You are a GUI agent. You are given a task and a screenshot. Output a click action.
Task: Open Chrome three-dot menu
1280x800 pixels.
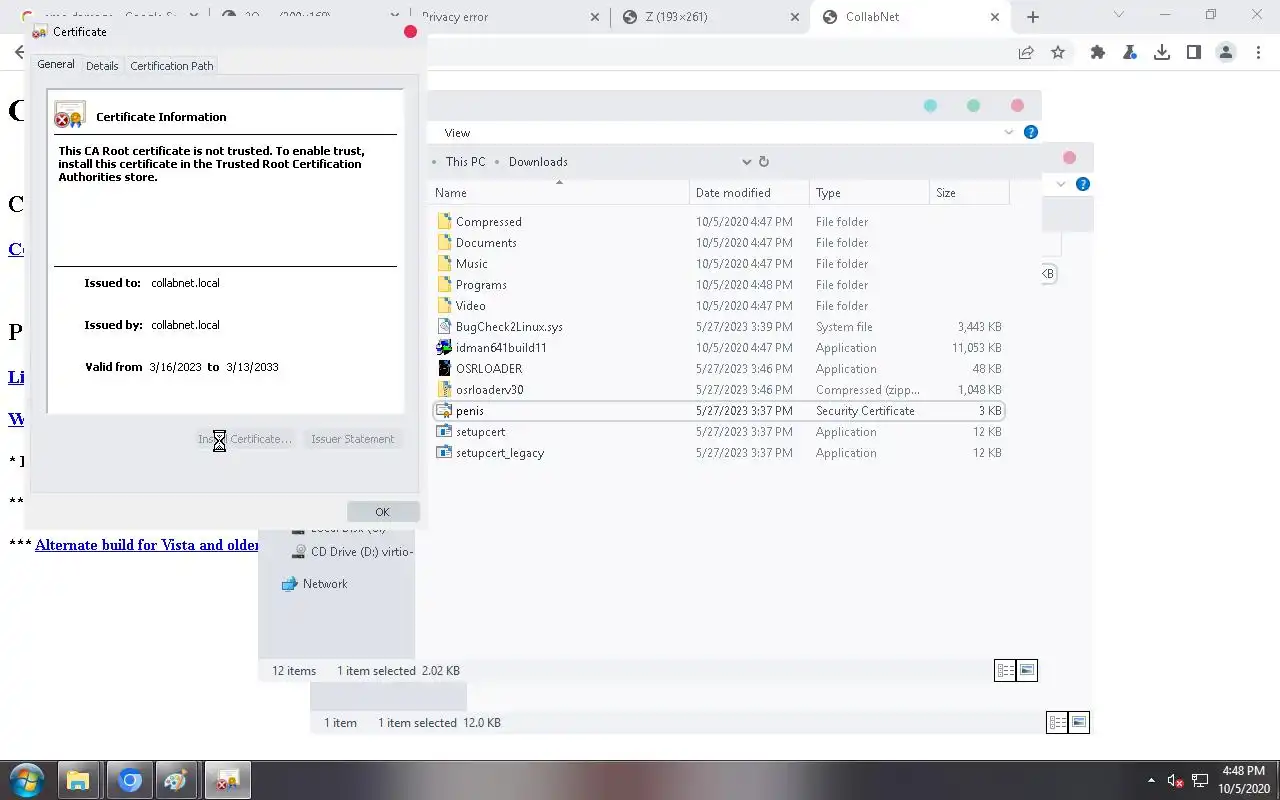tap(1258, 53)
